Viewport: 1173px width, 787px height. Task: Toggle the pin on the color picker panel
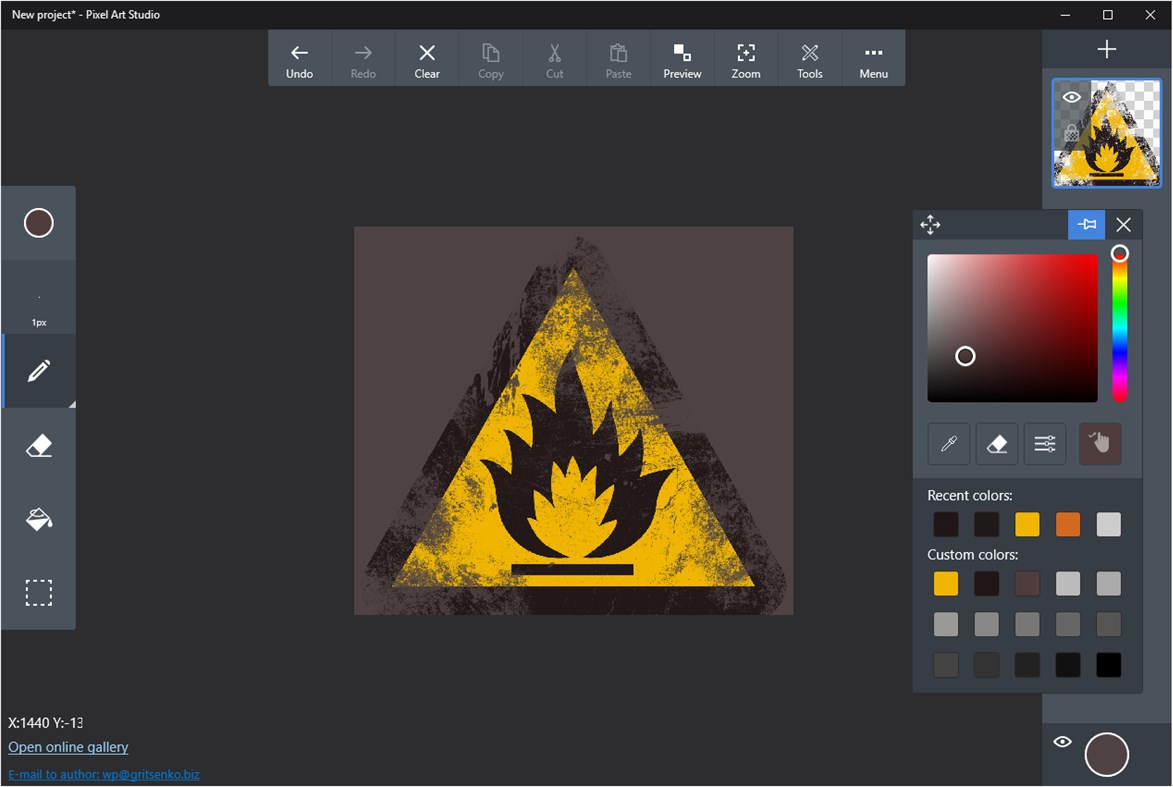pos(1086,224)
